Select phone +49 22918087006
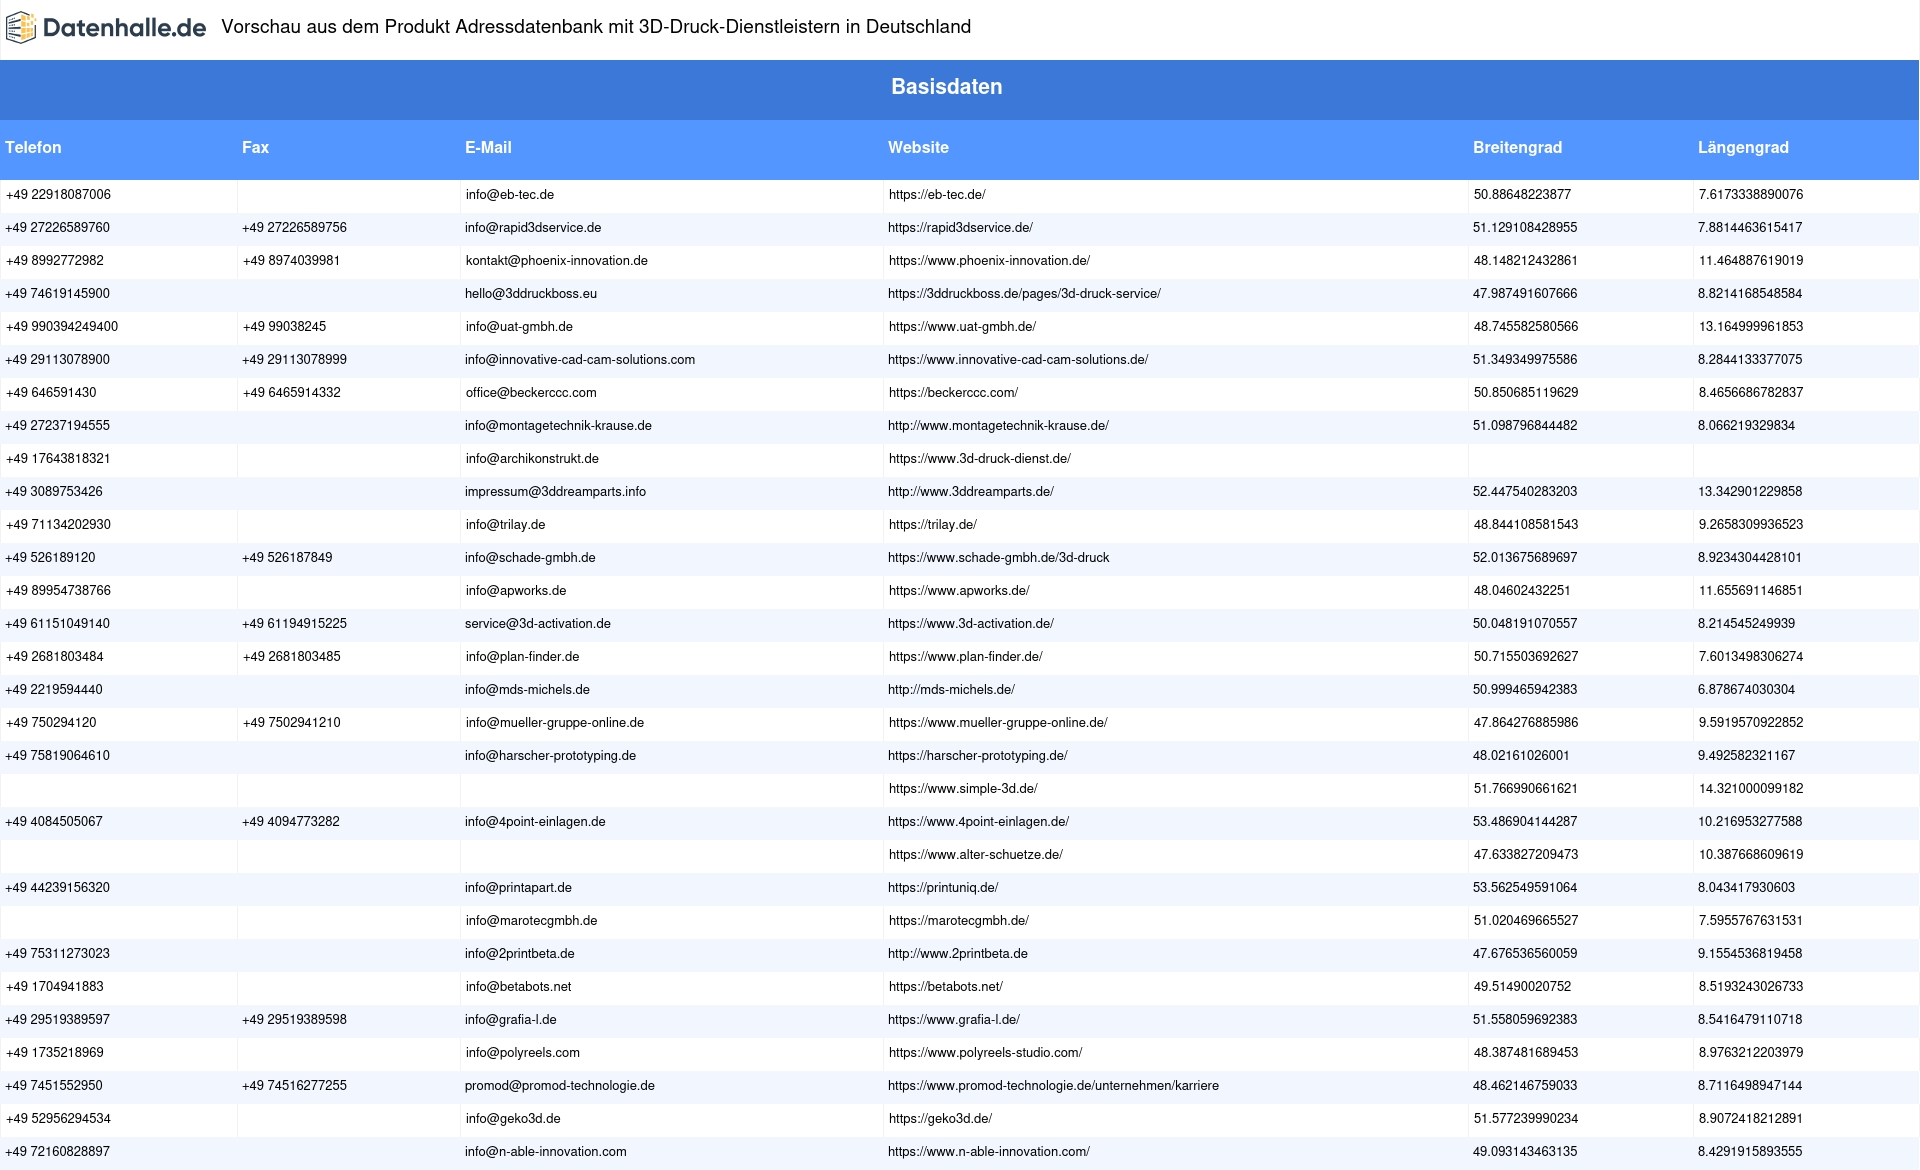 pos(59,195)
